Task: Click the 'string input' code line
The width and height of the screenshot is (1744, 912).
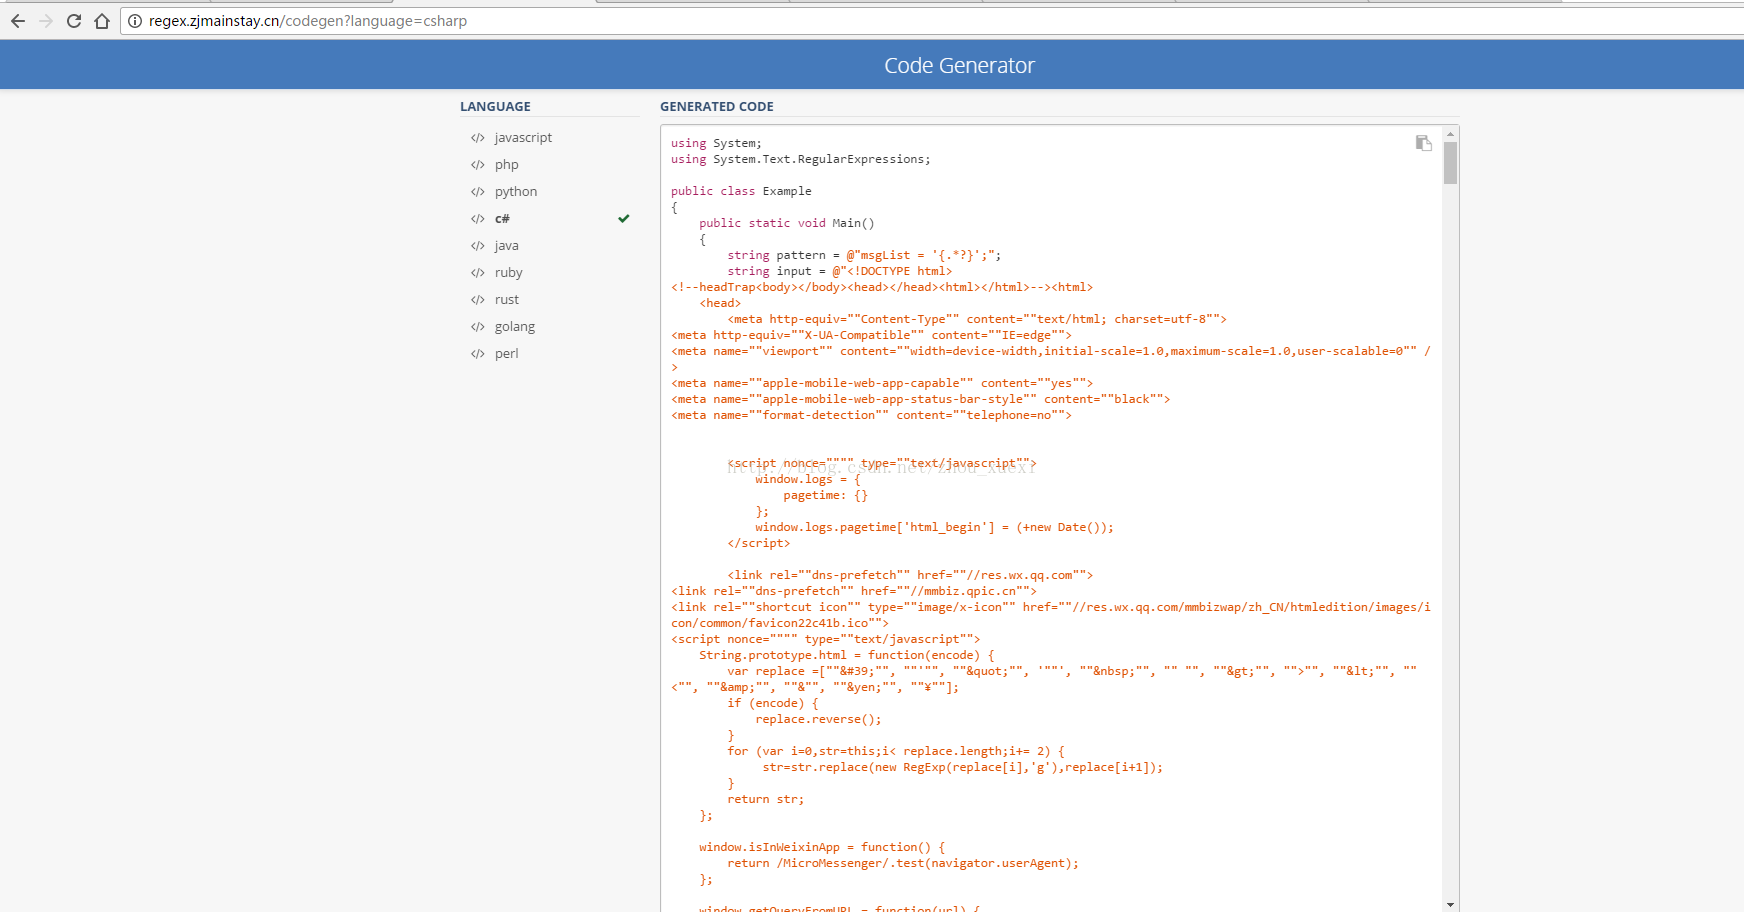Action: click(840, 271)
